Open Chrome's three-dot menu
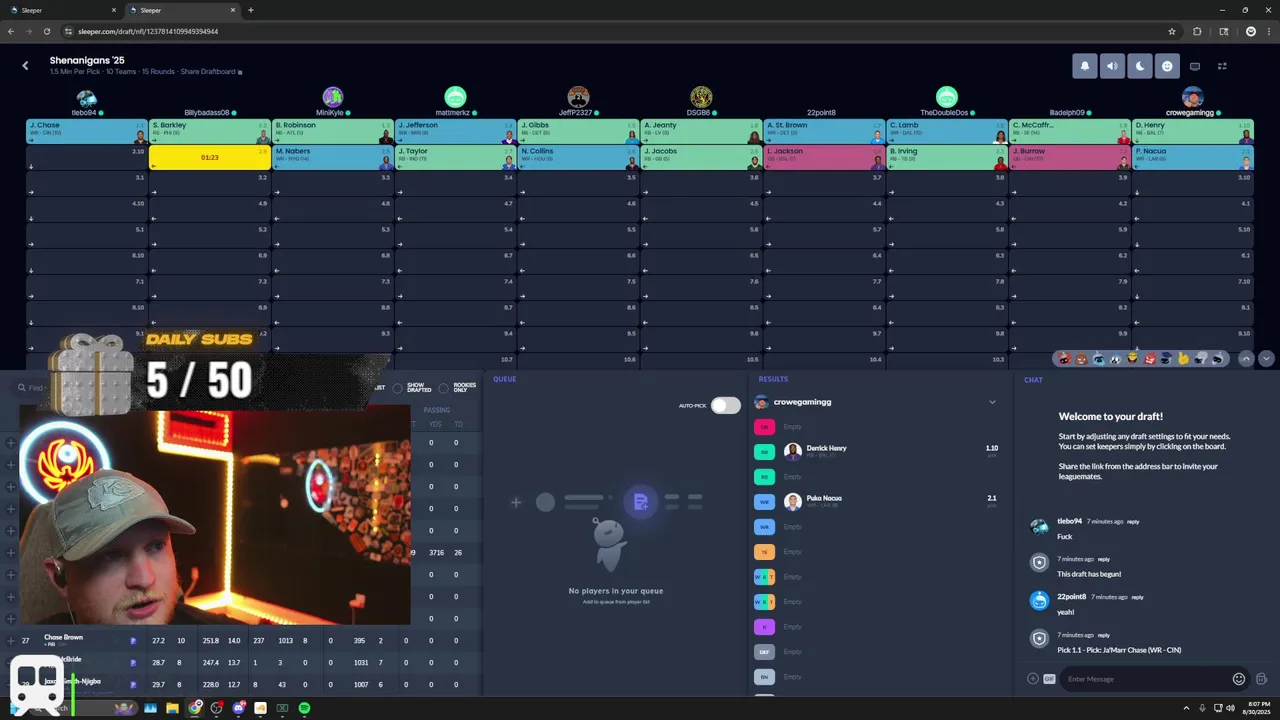This screenshot has width=1280, height=720. 1269,31
